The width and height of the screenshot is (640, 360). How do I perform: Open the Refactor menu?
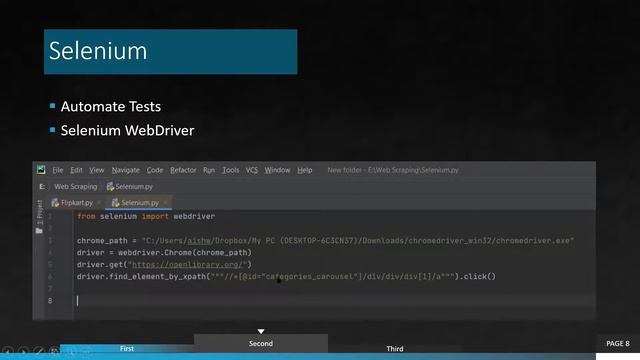point(183,170)
